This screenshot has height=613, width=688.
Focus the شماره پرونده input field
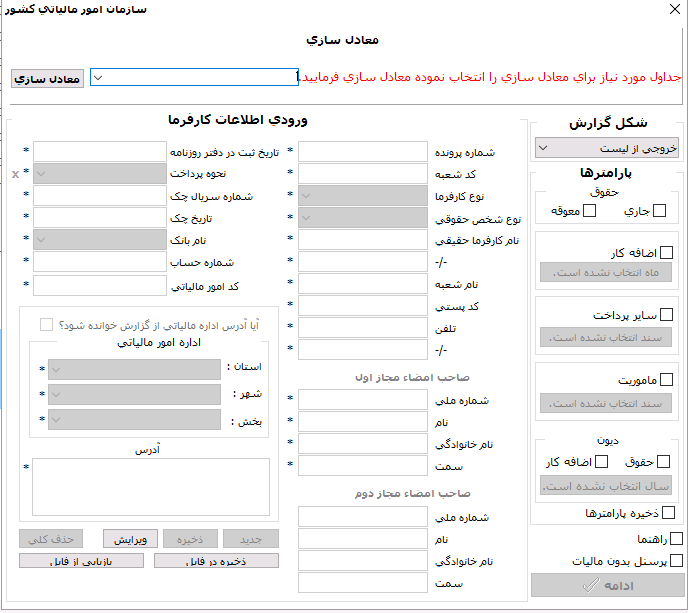coord(363,151)
